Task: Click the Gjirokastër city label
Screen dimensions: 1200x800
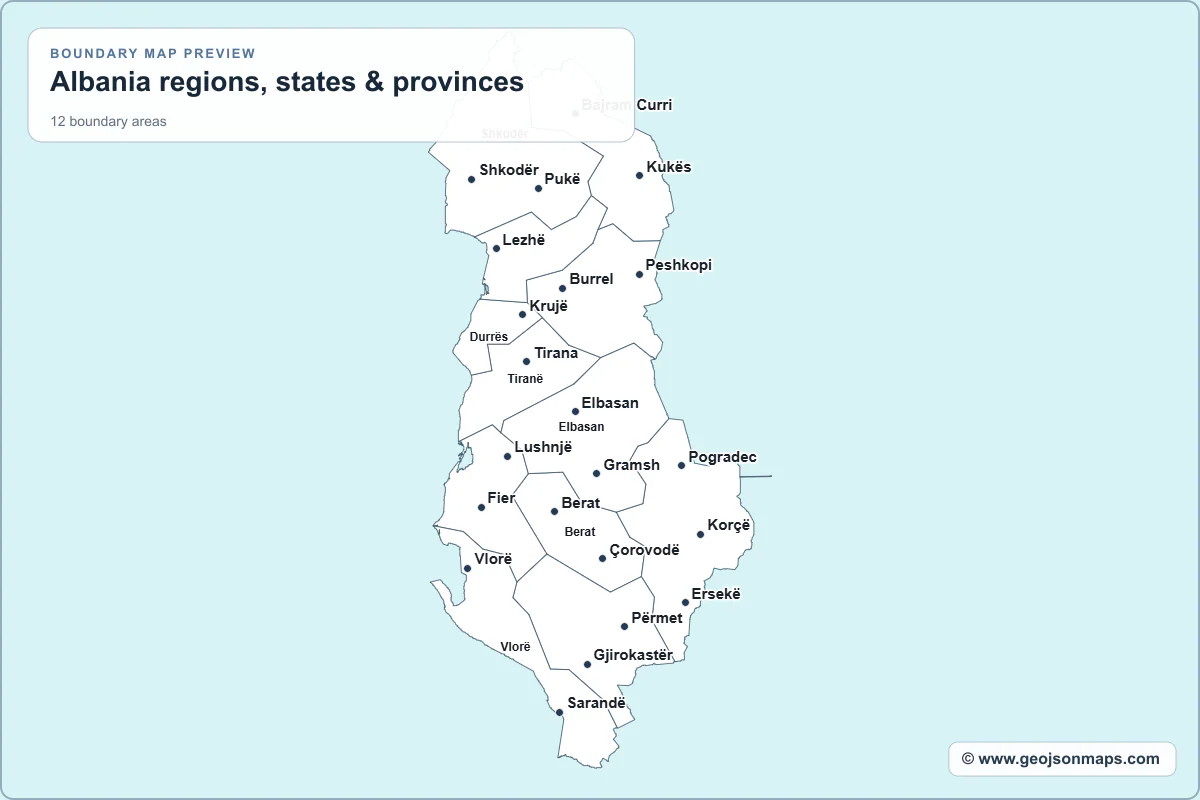Action: 633,656
